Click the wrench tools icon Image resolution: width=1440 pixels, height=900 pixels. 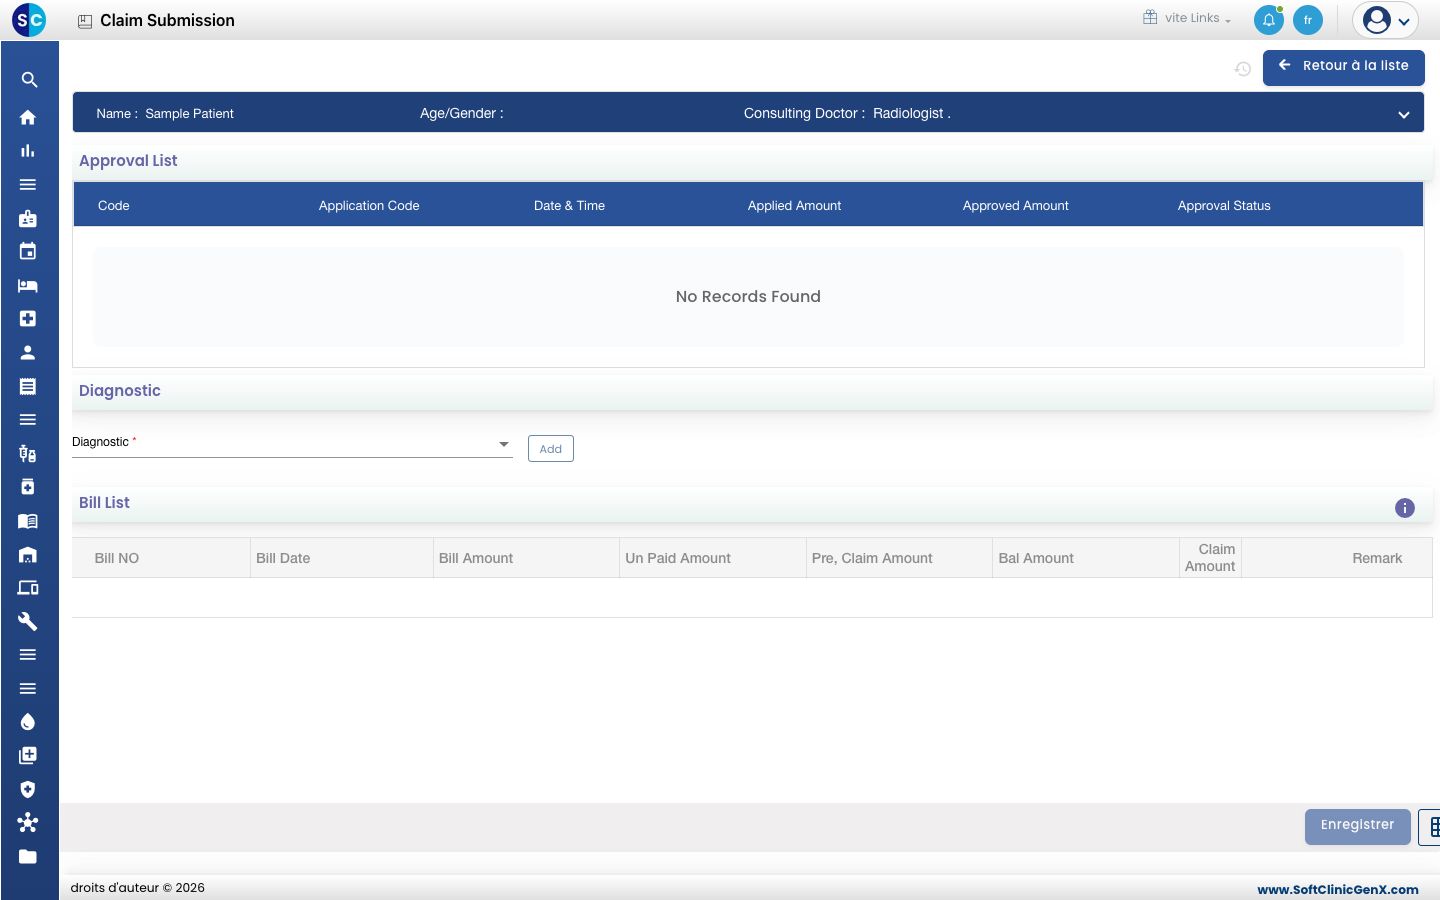click(28, 621)
